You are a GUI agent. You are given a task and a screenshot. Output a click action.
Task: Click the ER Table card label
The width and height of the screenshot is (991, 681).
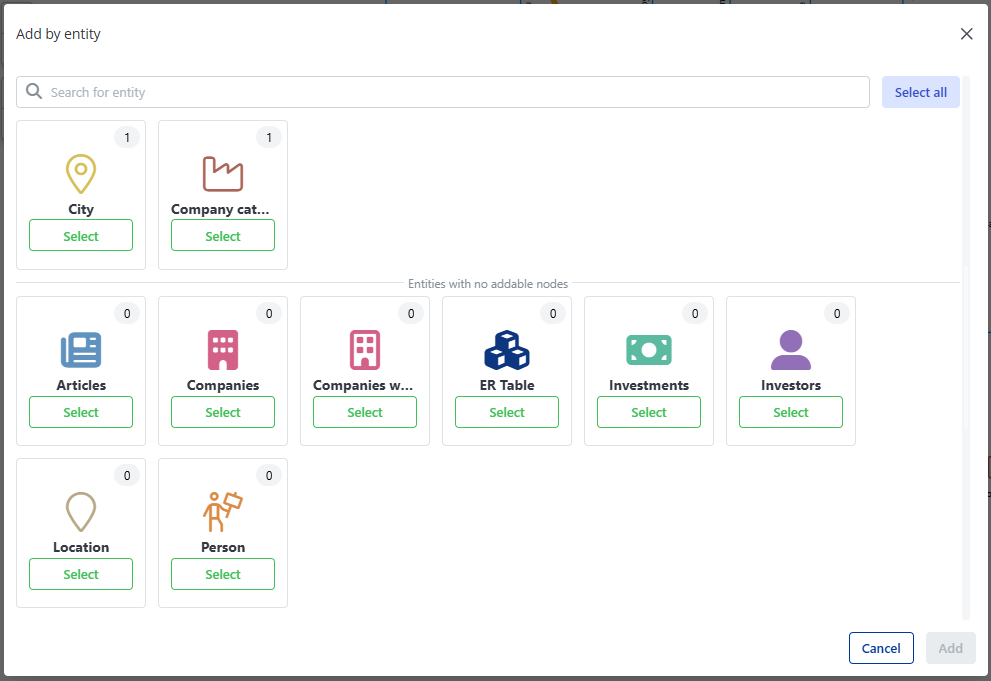507,385
